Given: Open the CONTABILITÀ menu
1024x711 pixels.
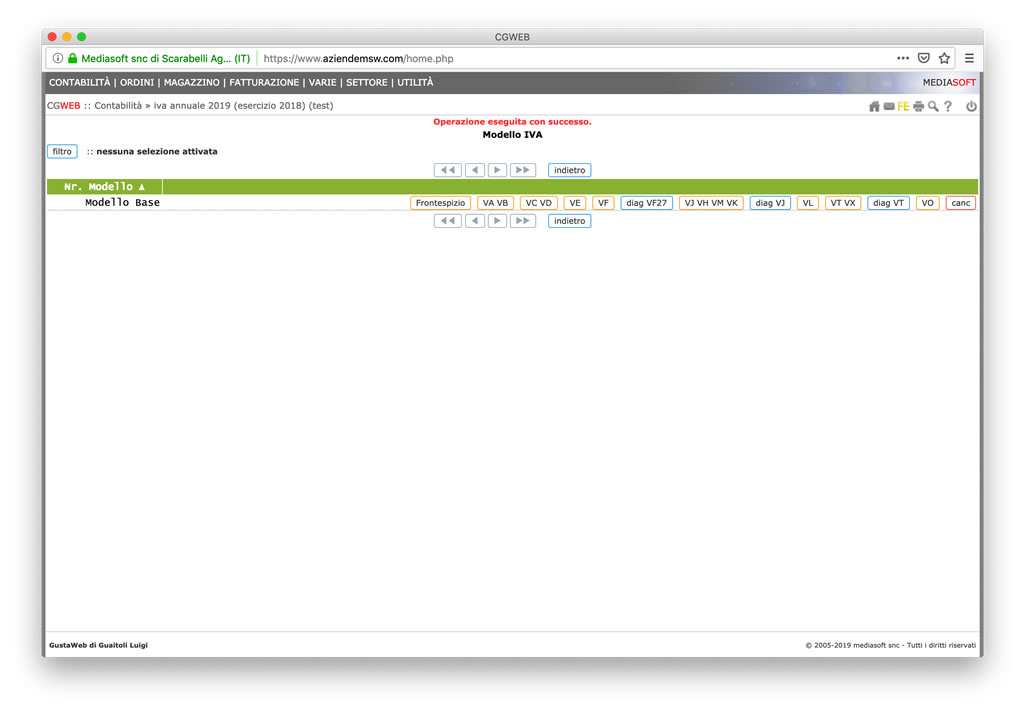Looking at the screenshot, I should 80,82.
